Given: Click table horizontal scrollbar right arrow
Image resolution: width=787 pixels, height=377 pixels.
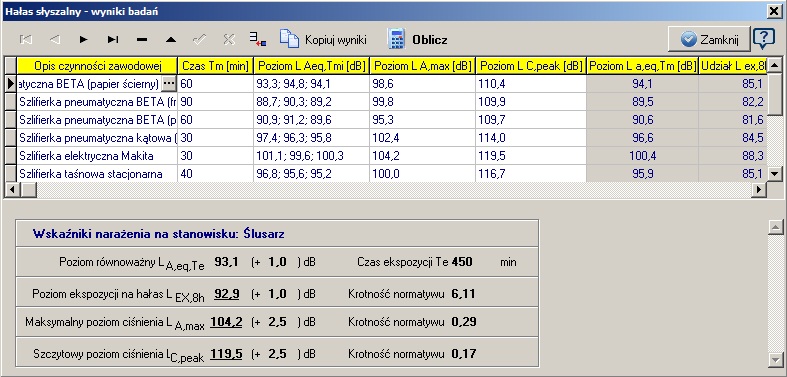Looking at the screenshot, I should click(760, 190).
